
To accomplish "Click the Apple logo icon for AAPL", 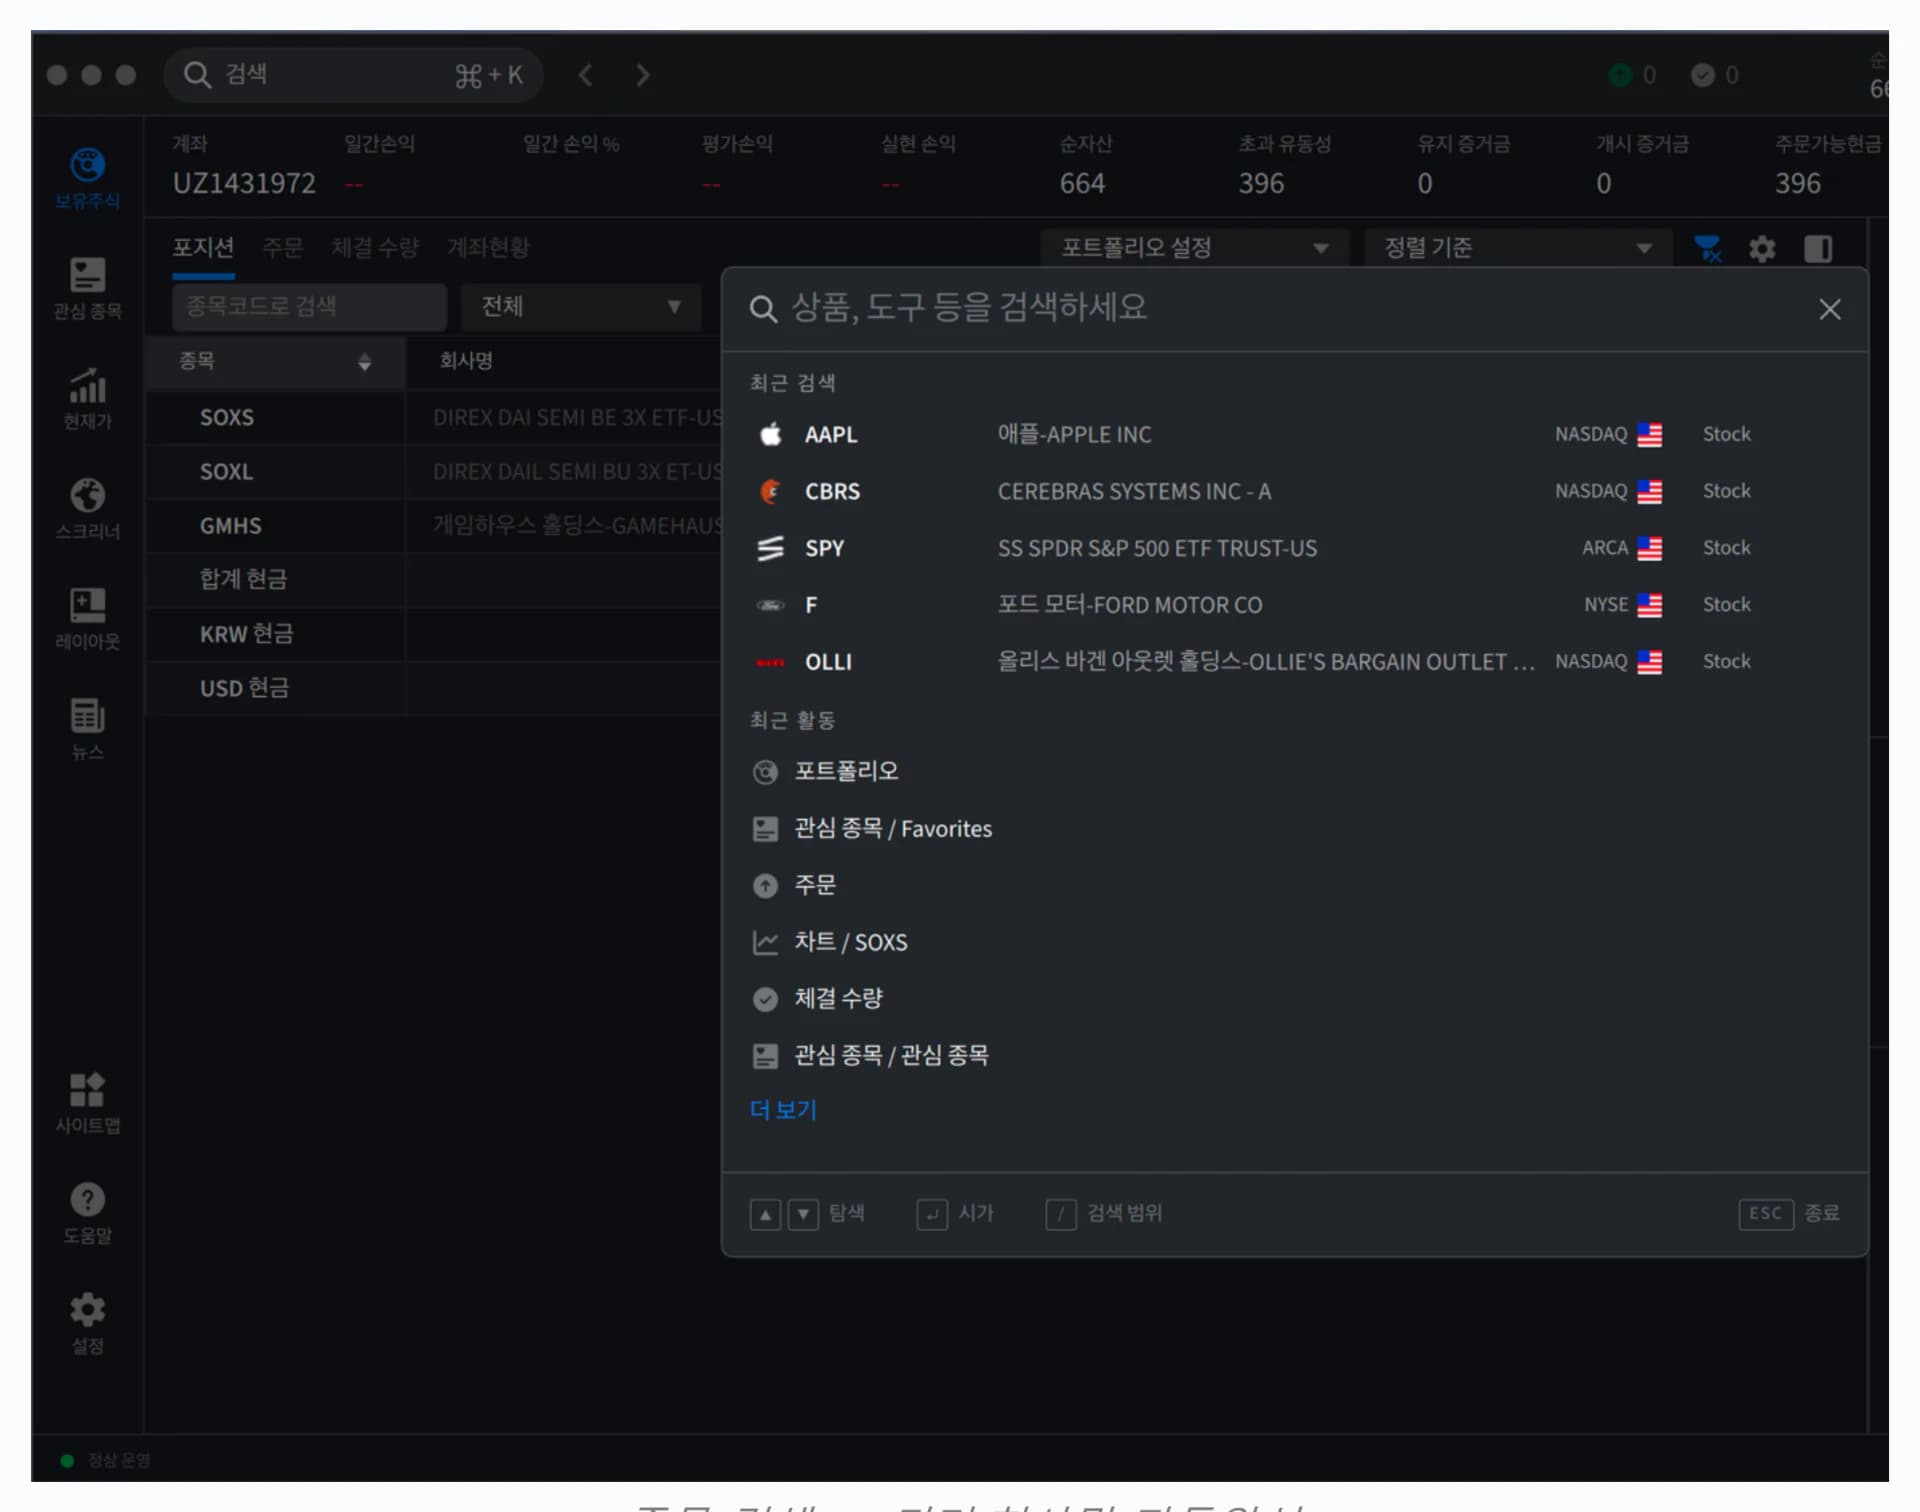I will 771,434.
